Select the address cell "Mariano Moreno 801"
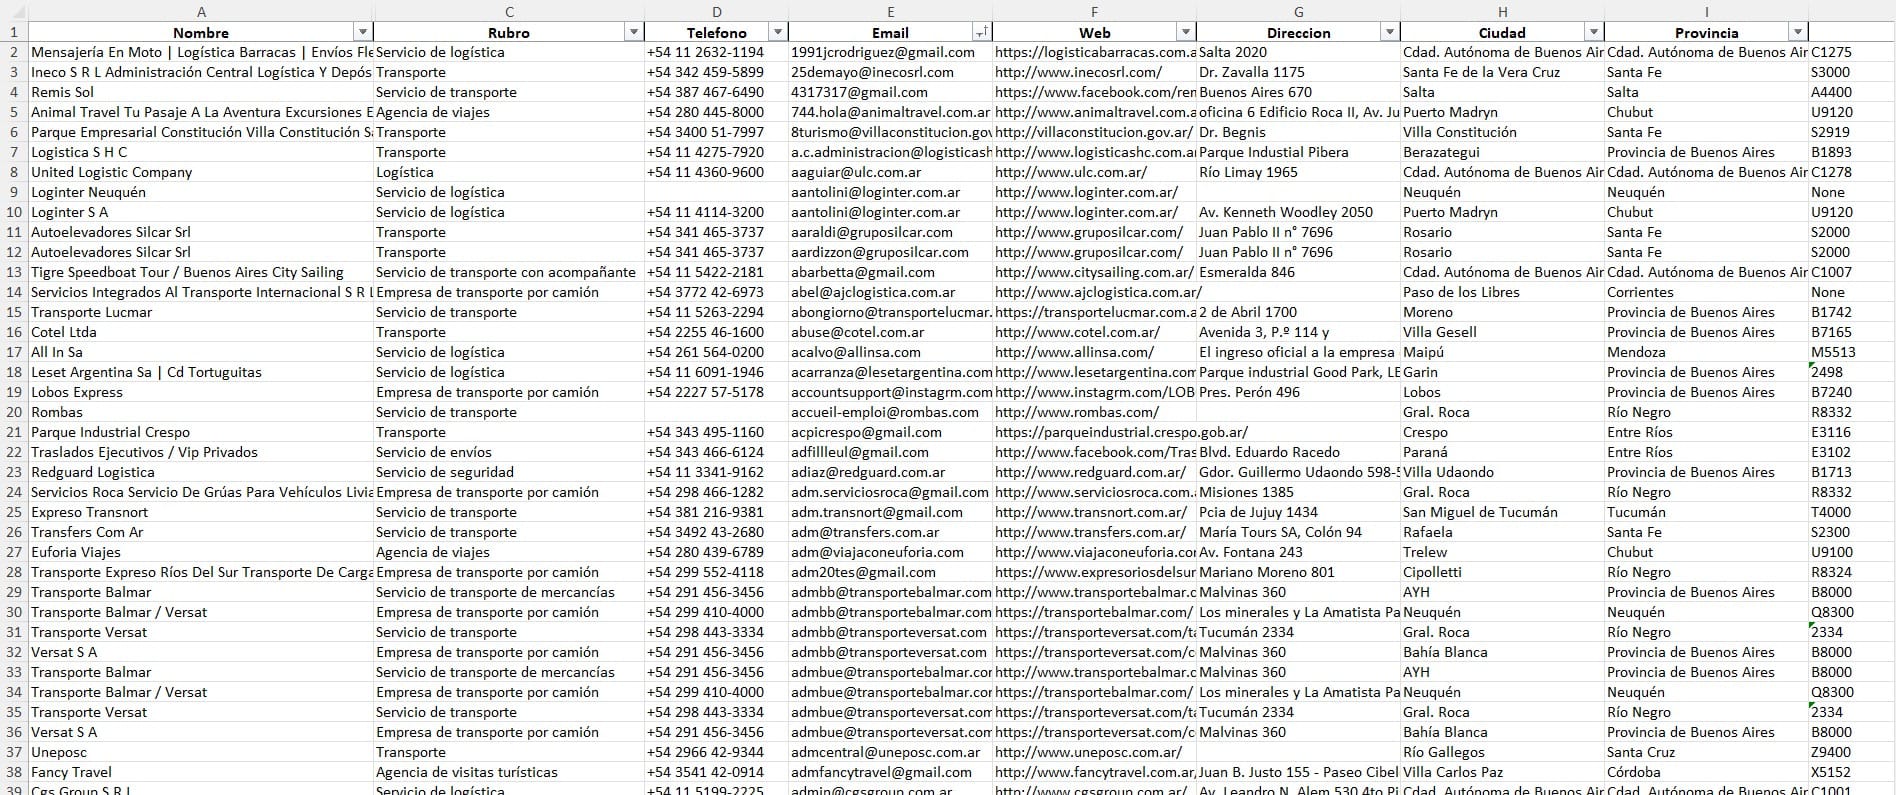1896x795 pixels. click(x=1298, y=572)
